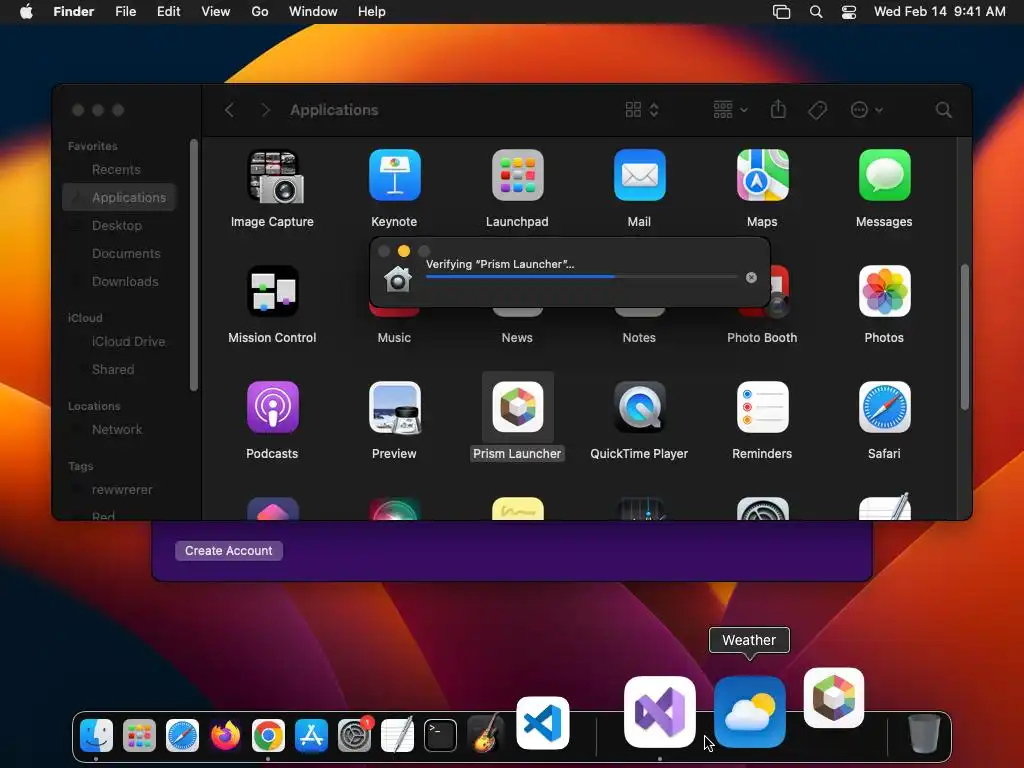This screenshot has height=768, width=1024.
Task: Select the Safari icon in Applications window
Action: (884, 408)
